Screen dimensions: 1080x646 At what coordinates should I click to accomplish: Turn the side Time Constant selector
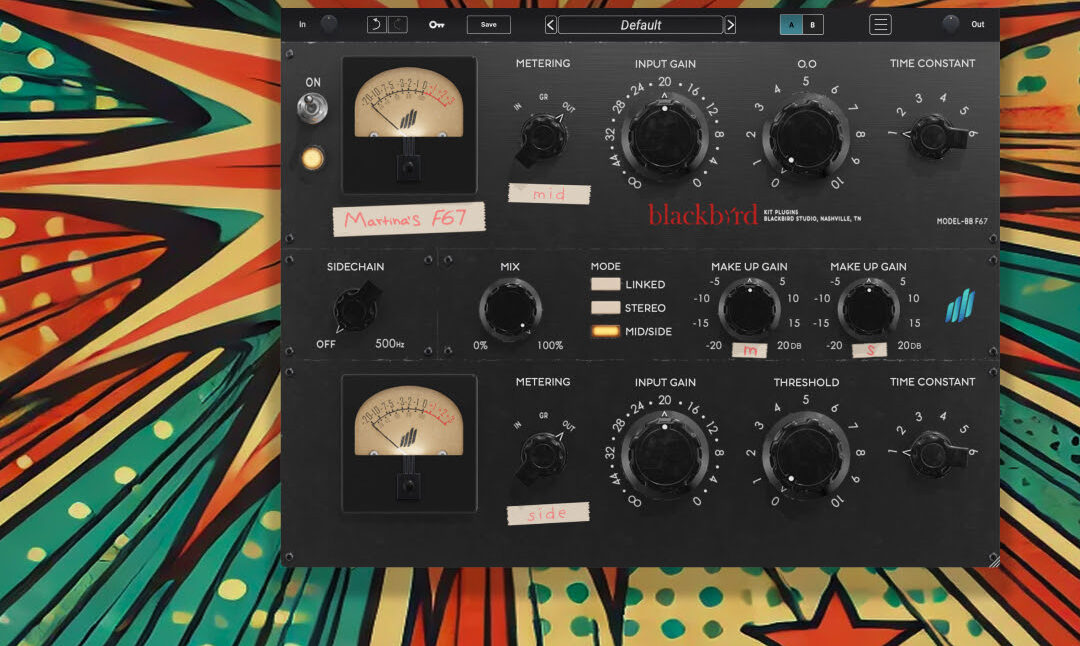click(x=935, y=455)
